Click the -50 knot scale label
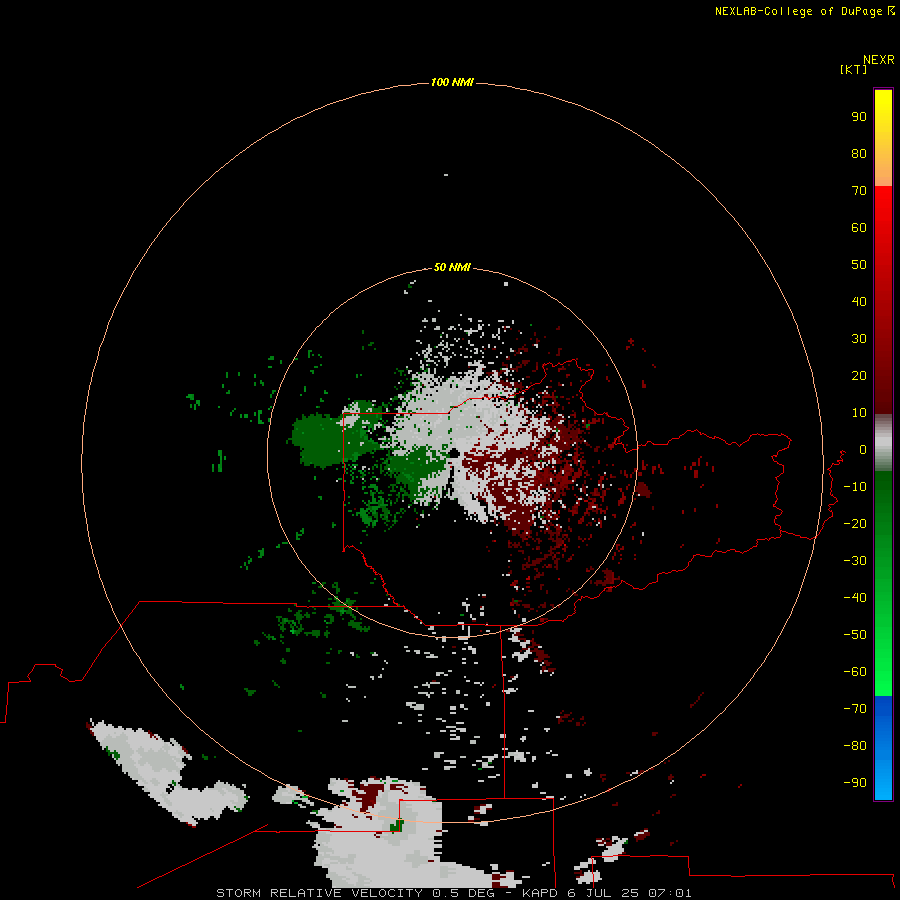The image size is (900, 900). coord(855,634)
